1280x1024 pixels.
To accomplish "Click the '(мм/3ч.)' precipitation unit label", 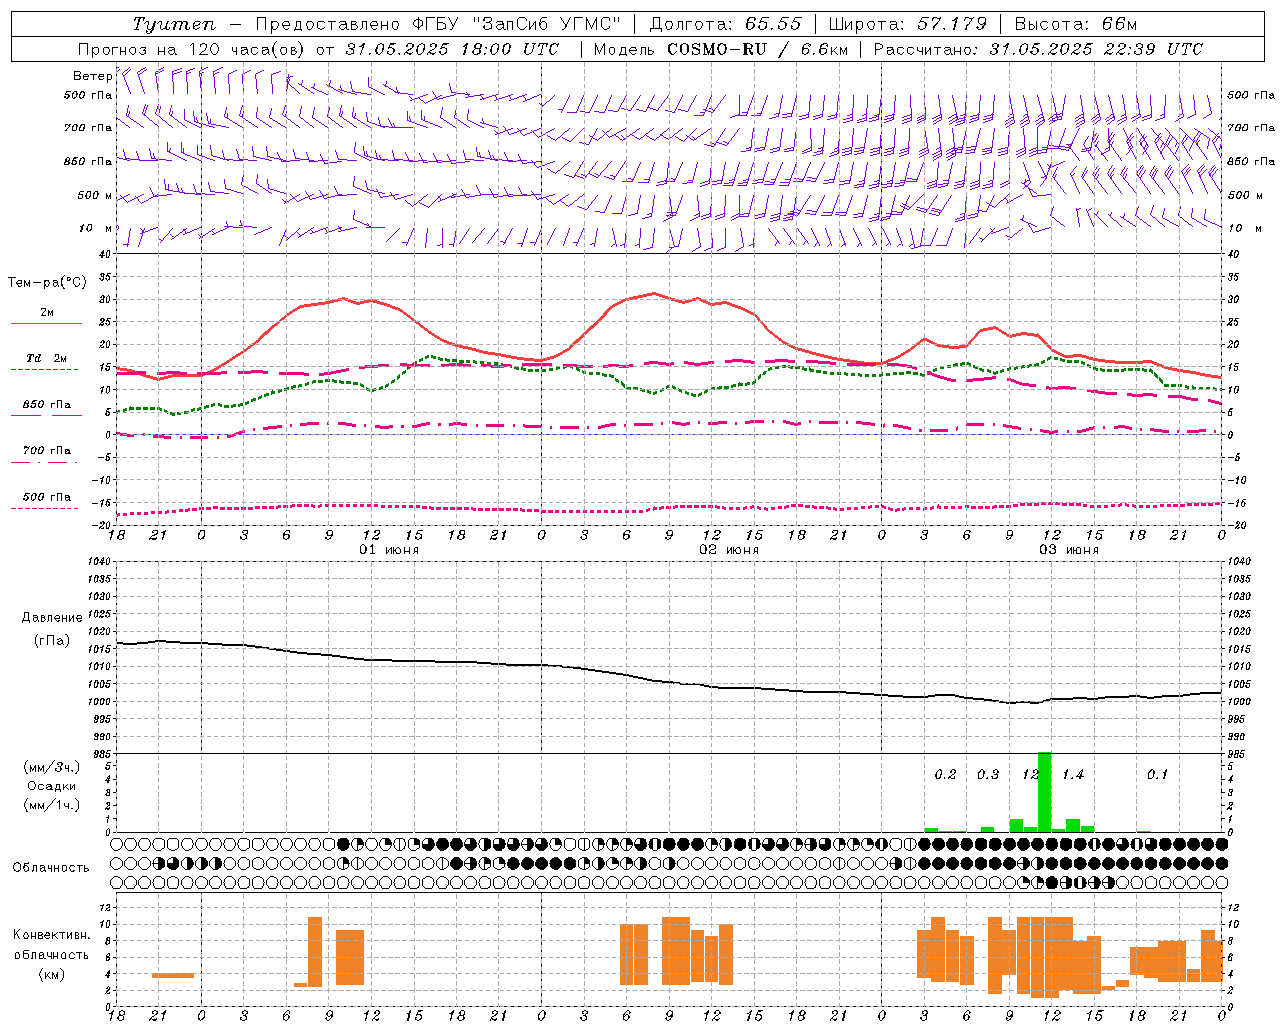I will 52,767.
